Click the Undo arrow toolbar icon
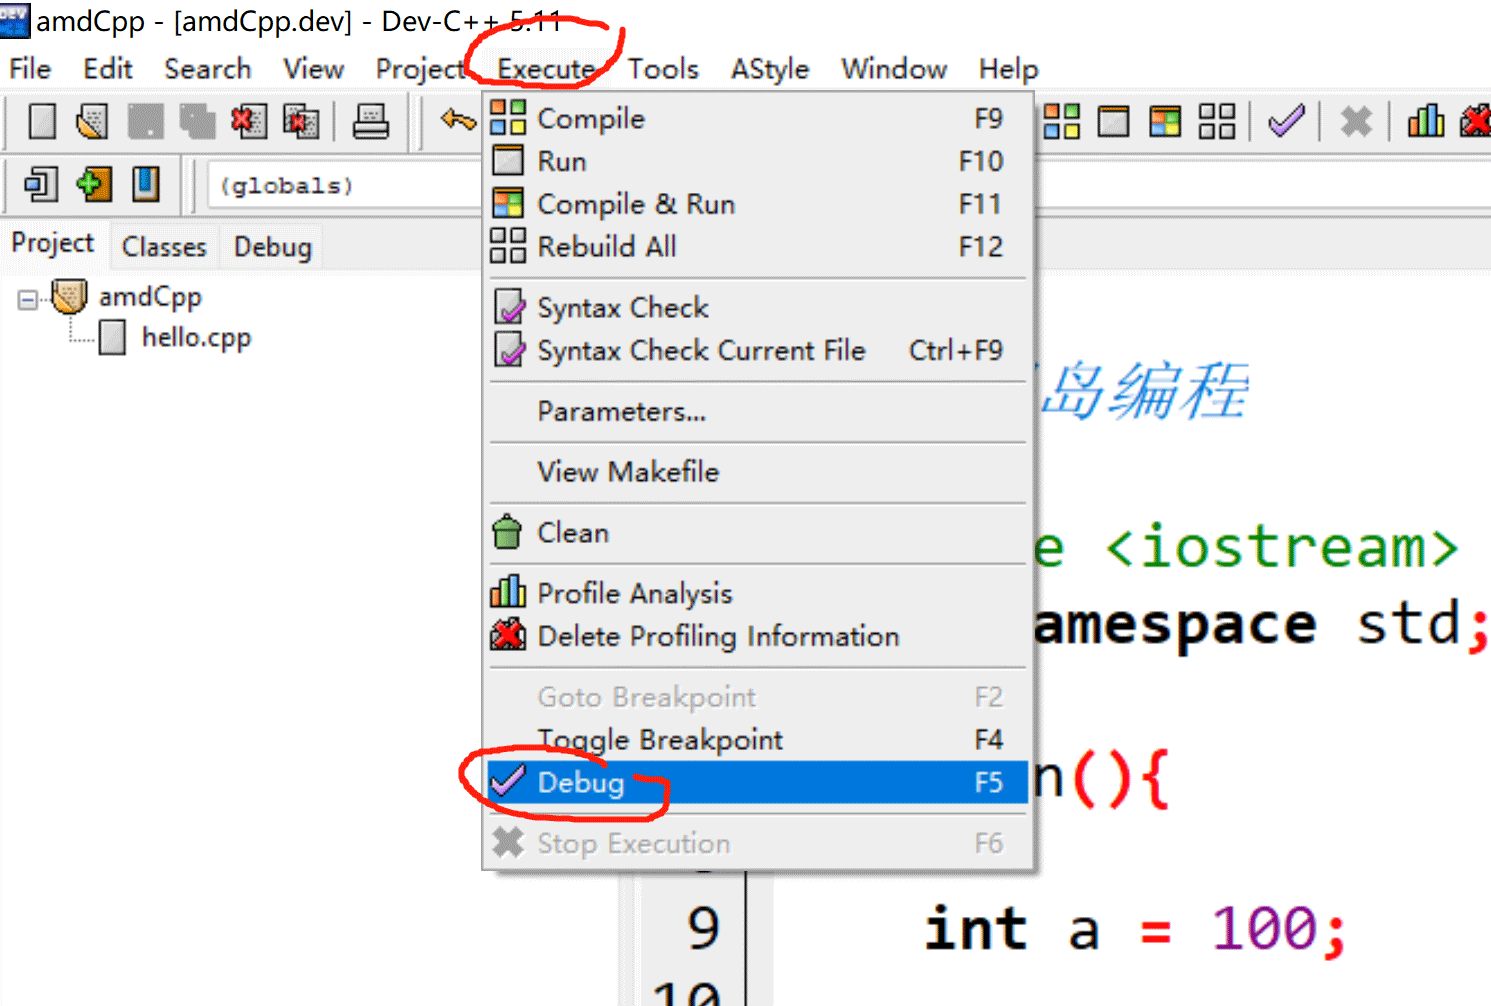The image size is (1491, 1006). [x=458, y=121]
